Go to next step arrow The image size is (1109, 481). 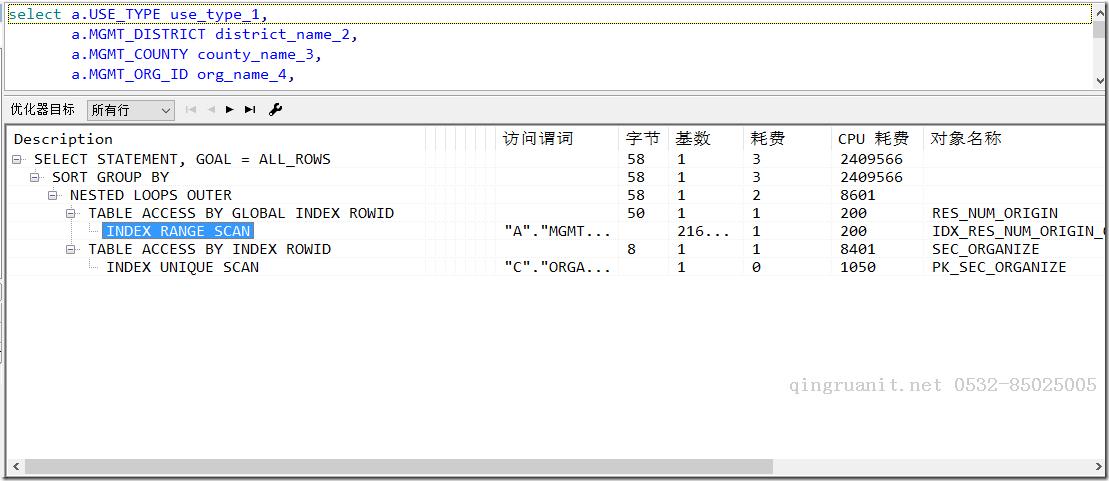[230, 110]
